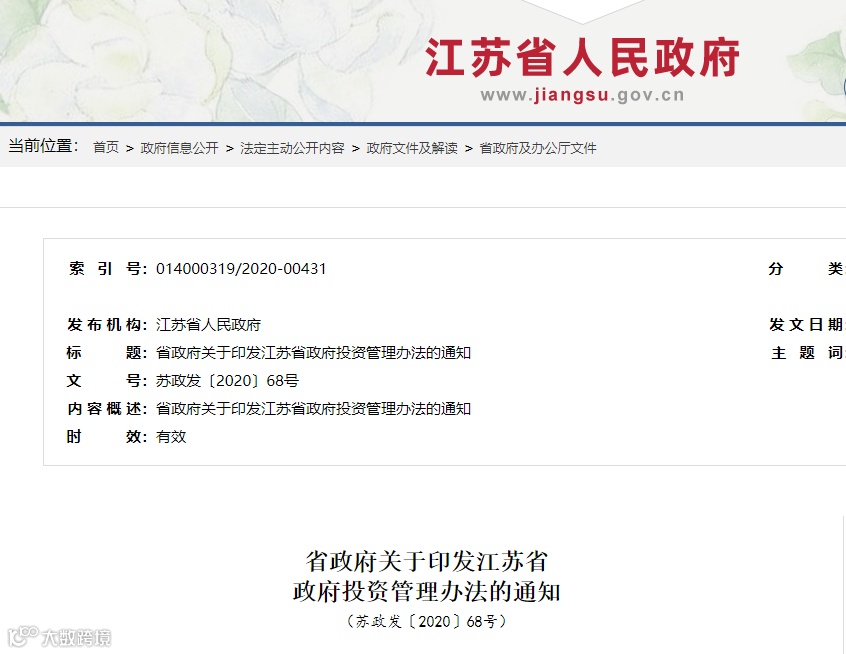The height and width of the screenshot is (654, 846).
Task: Click the 当前位置 label
Action: click(x=43, y=146)
